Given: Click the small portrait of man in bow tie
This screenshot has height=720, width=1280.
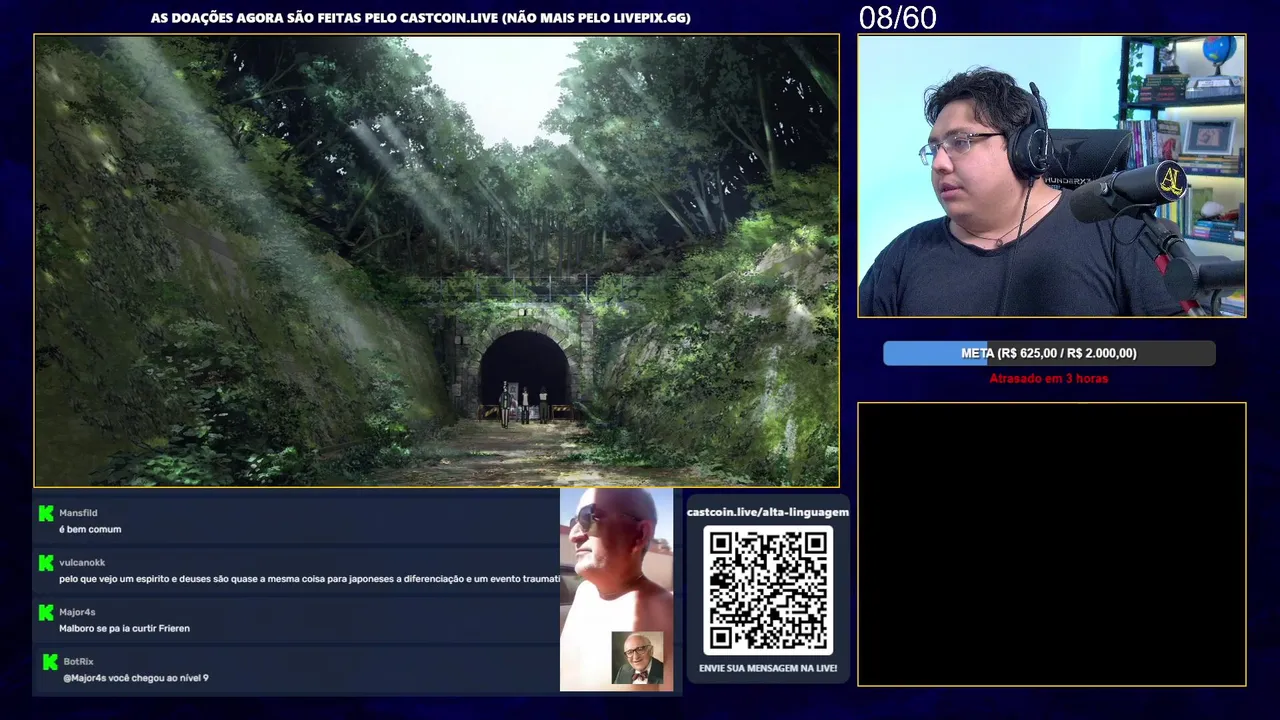Looking at the screenshot, I should point(637,658).
